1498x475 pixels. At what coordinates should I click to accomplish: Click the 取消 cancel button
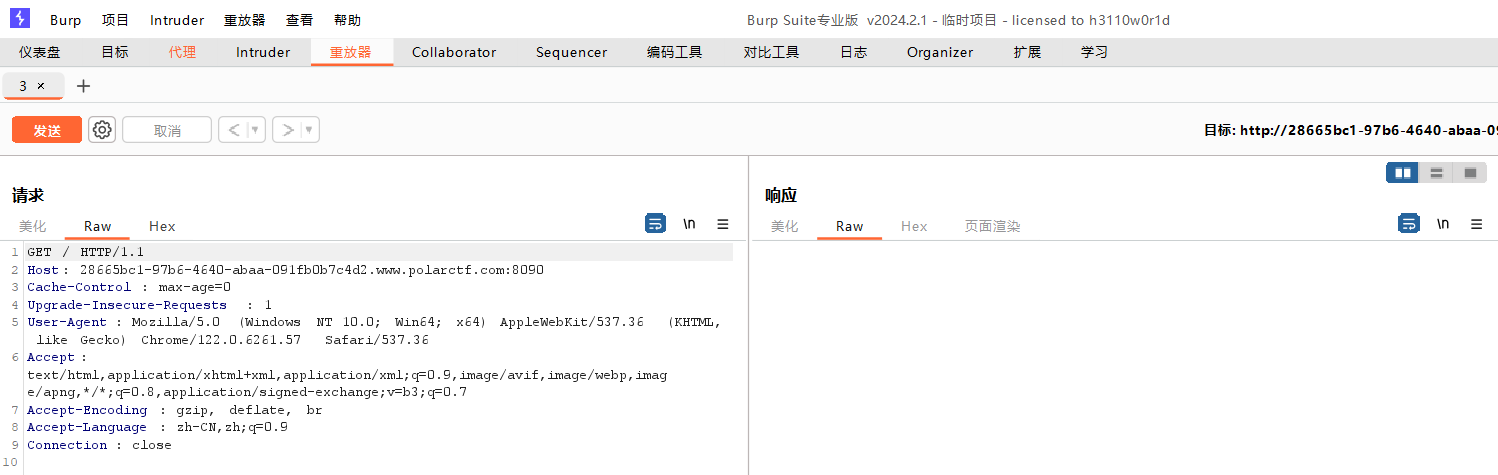[x=167, y=130]
